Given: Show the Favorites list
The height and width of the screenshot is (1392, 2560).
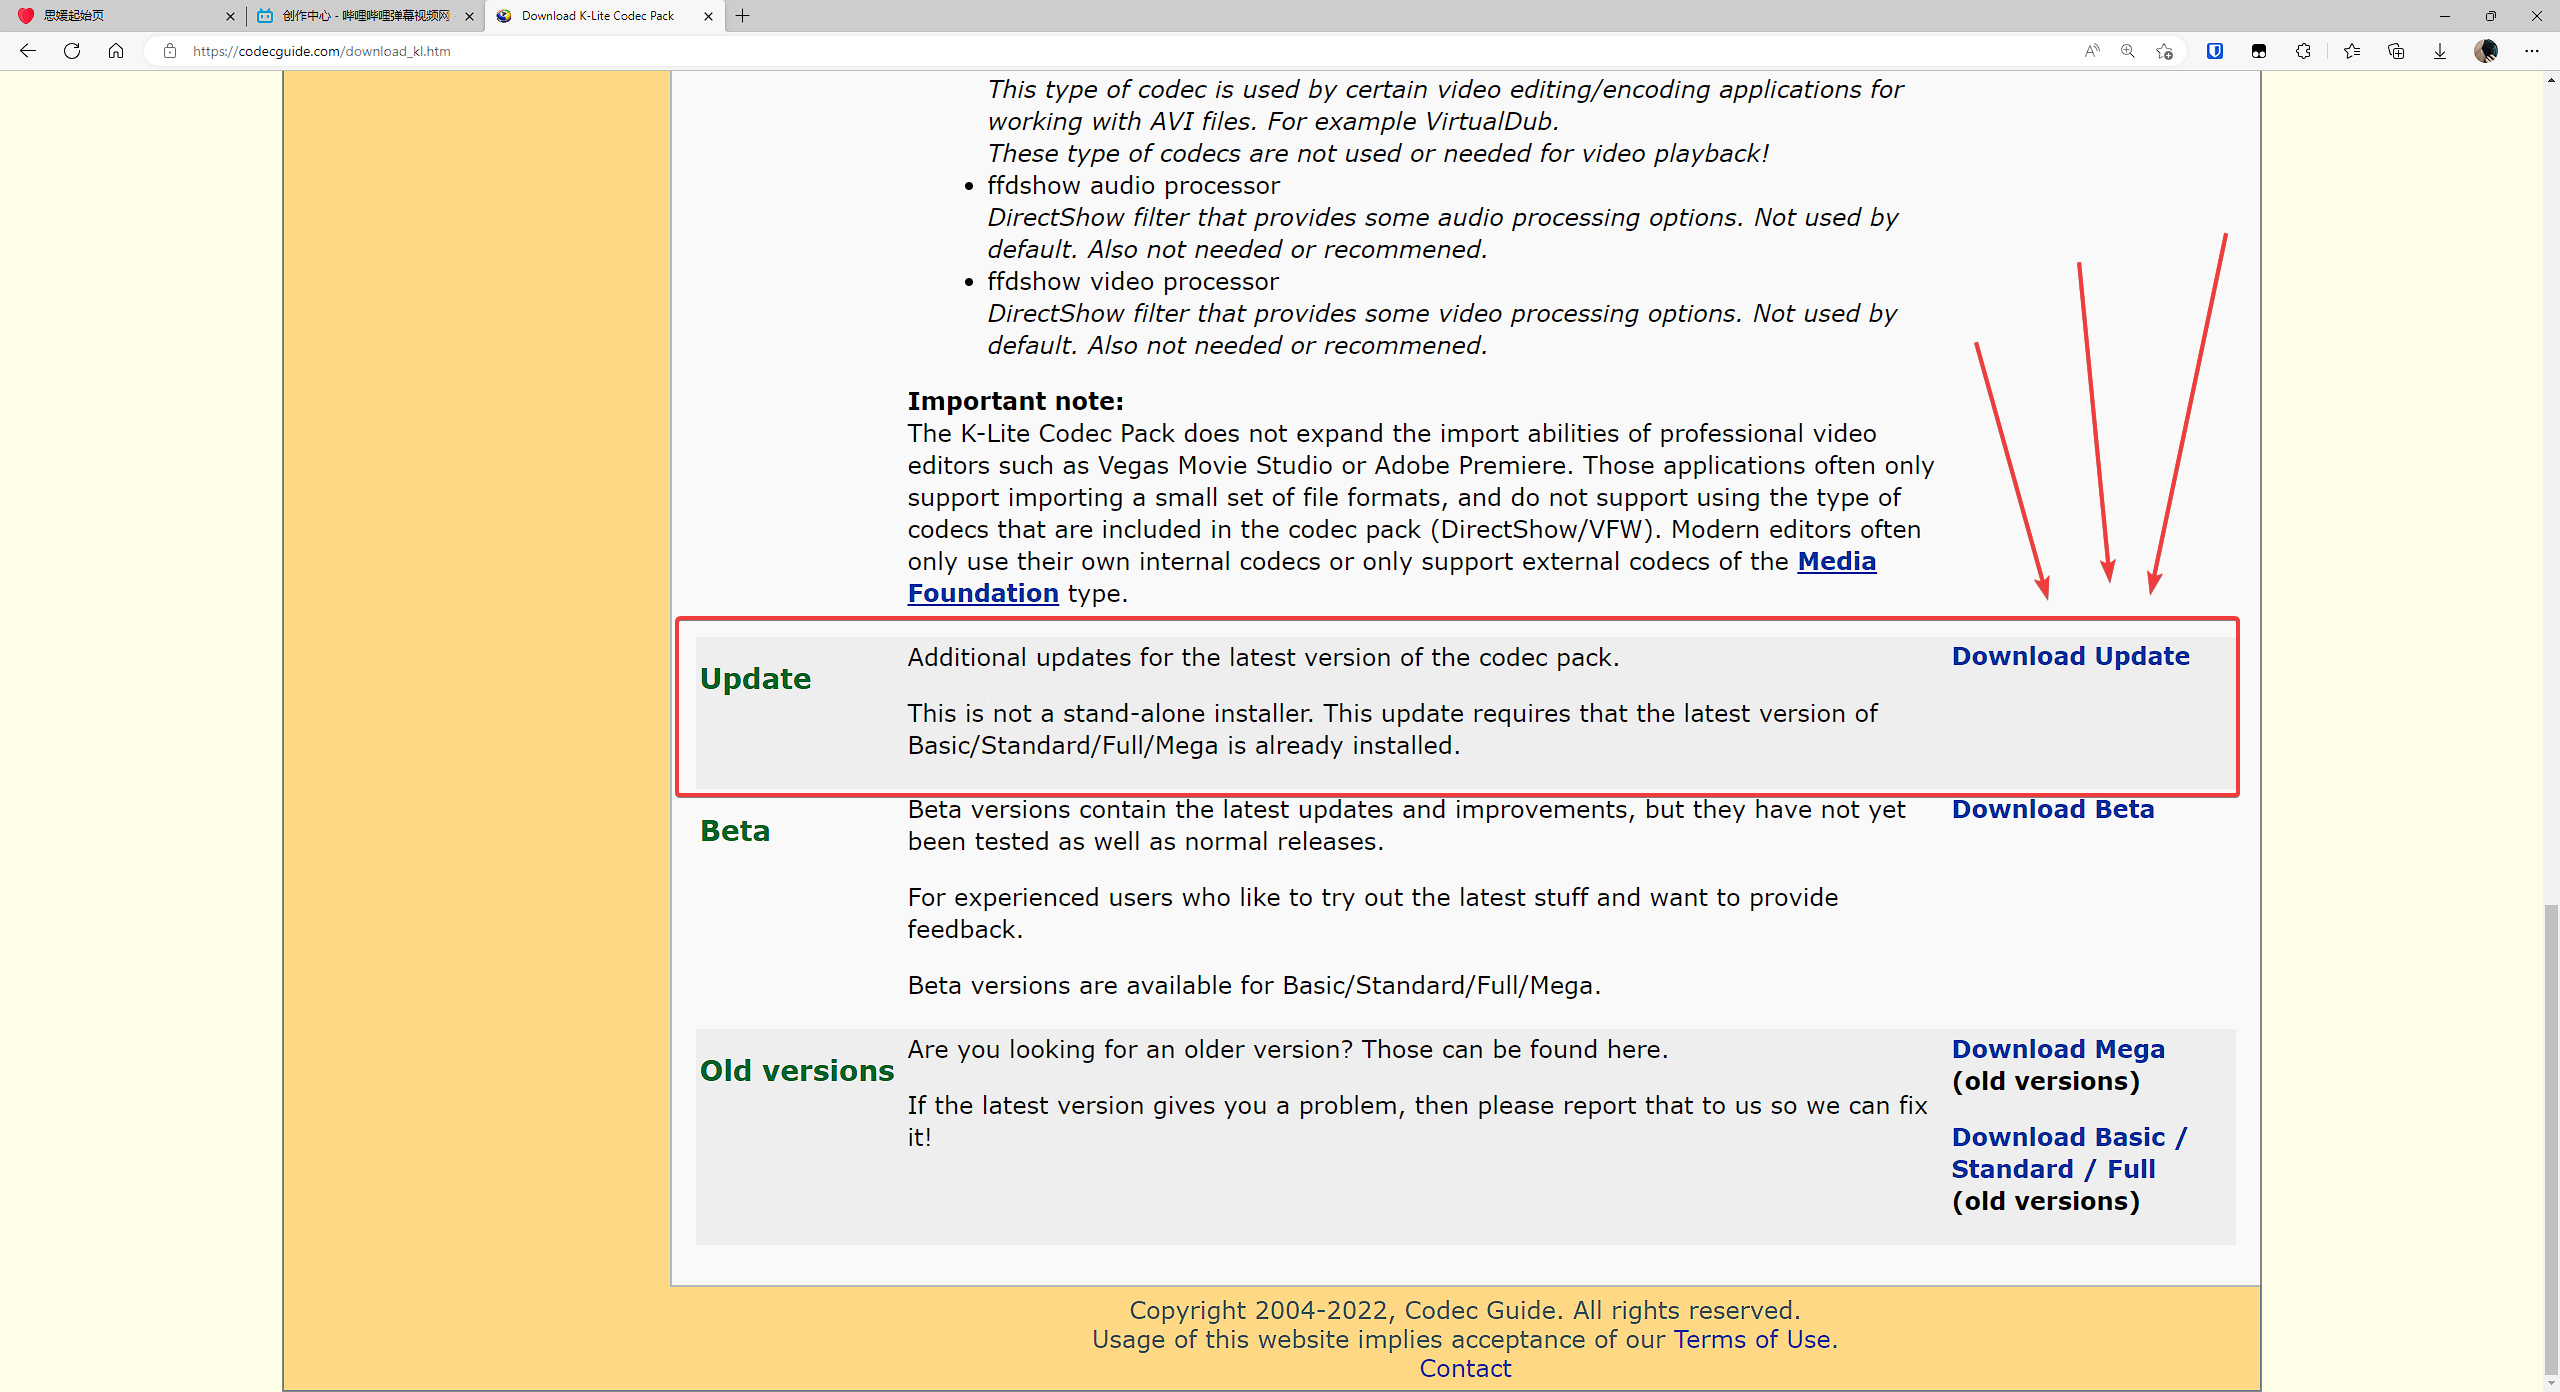Looking at the screenshot, I should tap(2351, 51).
